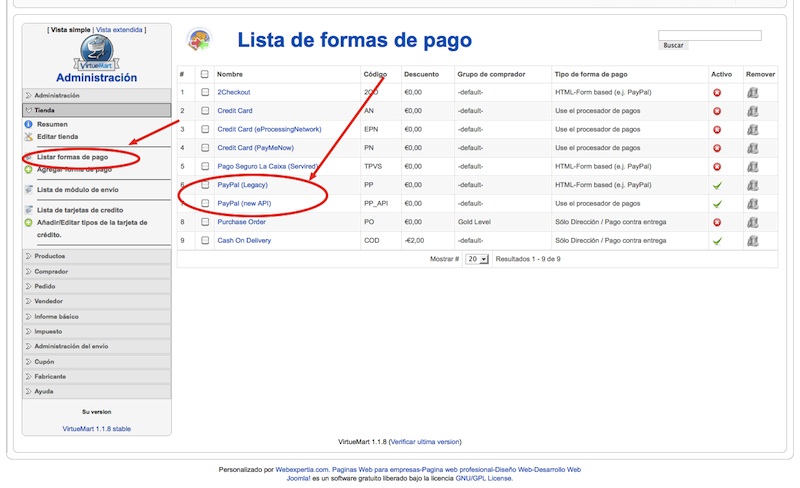Delete Purchase Order with trash icon
The image size is (800, 488).
[x=753, y=222]
